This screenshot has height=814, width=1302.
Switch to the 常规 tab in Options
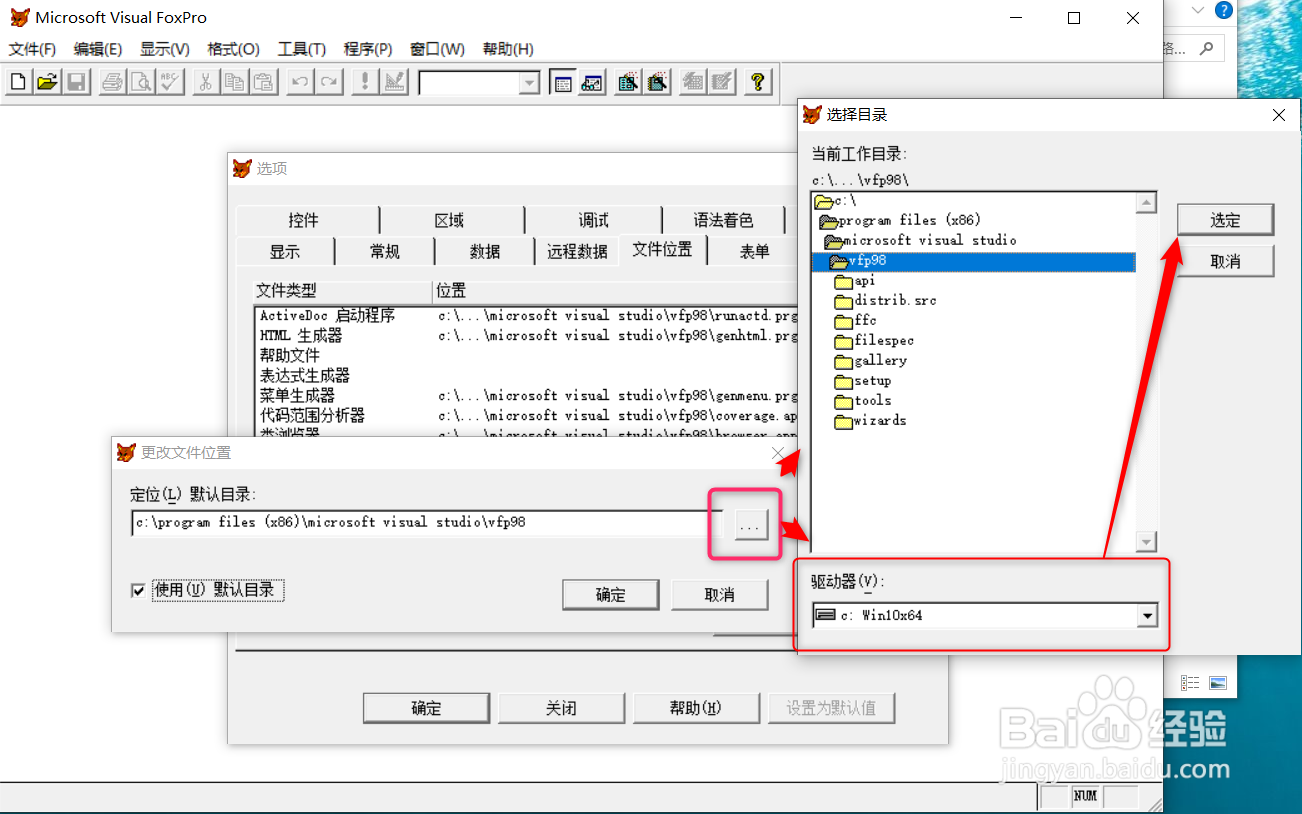(385, 251)
